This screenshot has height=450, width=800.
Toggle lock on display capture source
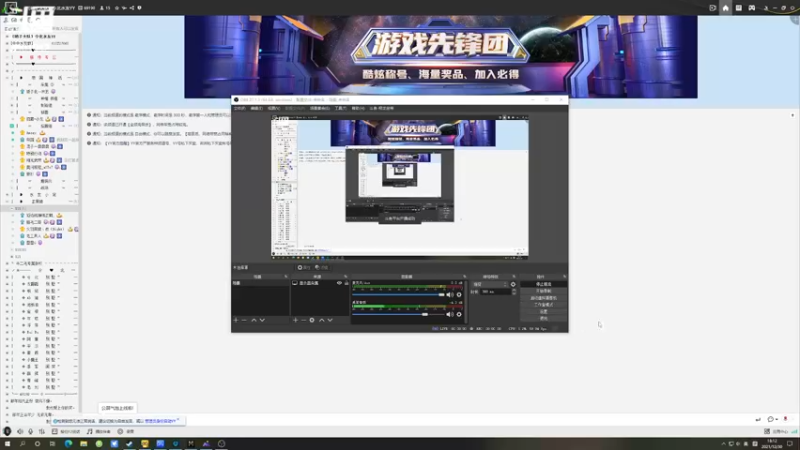346,283
